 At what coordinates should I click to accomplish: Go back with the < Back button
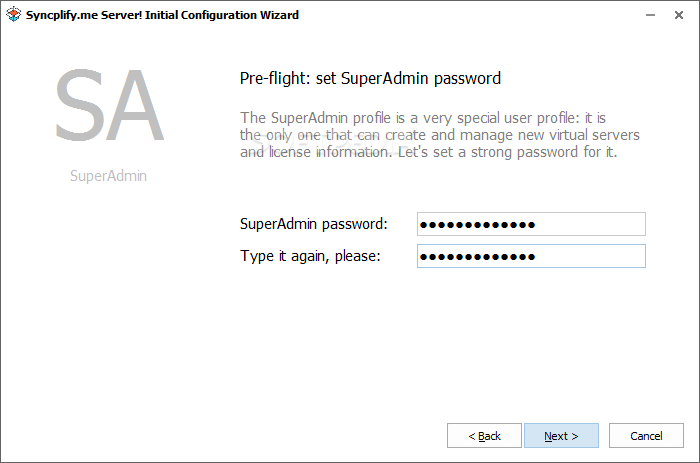[484, 436]
